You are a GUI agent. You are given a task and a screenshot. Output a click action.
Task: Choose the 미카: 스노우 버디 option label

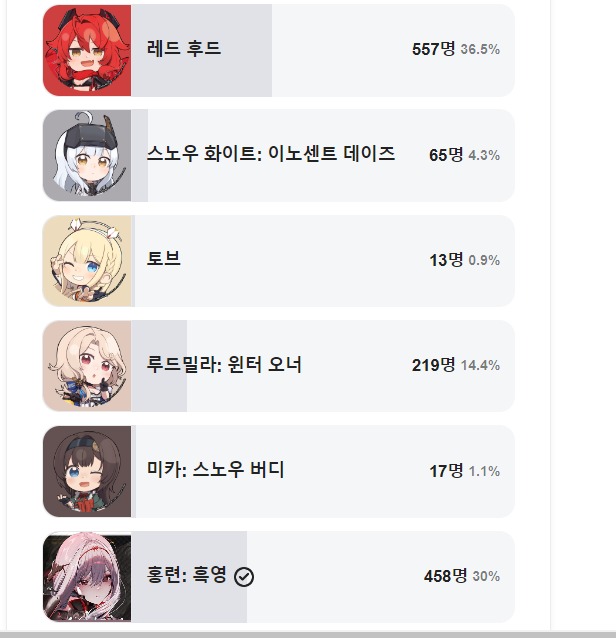(x=216, y=470)
